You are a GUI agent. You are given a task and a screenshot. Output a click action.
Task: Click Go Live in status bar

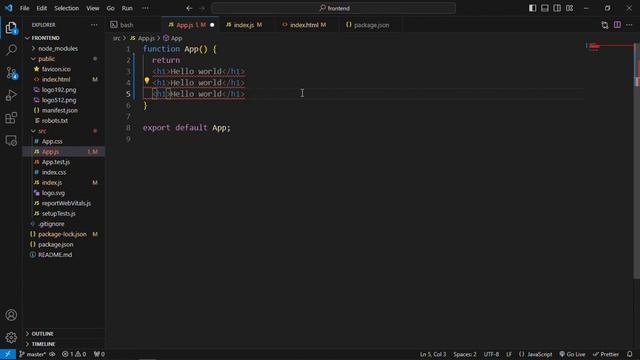(x=572, y=354)
